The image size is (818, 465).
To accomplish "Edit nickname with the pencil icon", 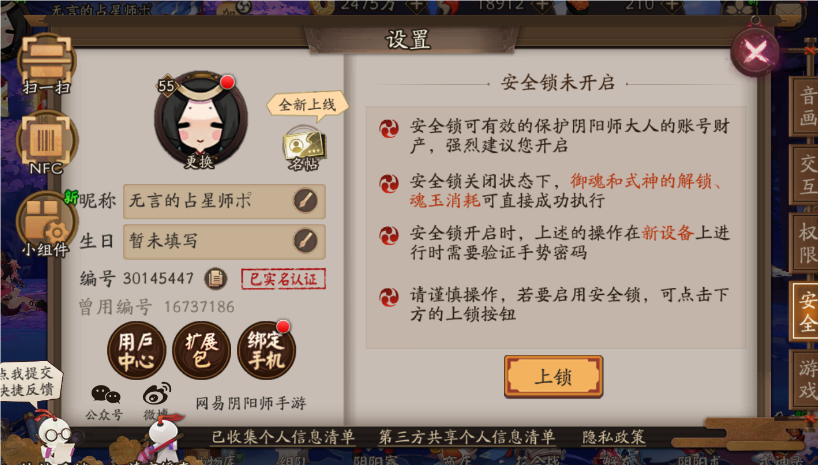I will (305, 201).
